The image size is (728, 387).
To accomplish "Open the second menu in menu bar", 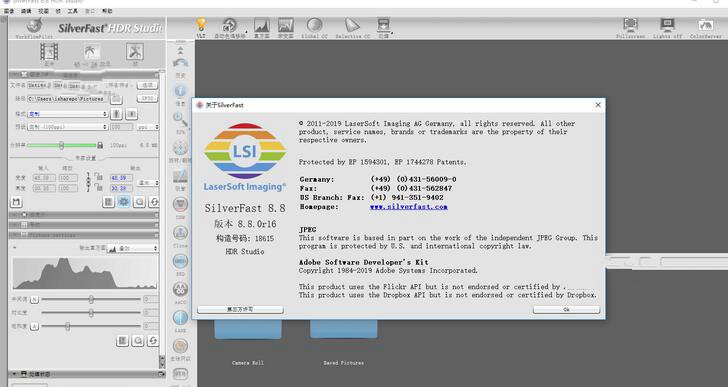I will 26,11.
